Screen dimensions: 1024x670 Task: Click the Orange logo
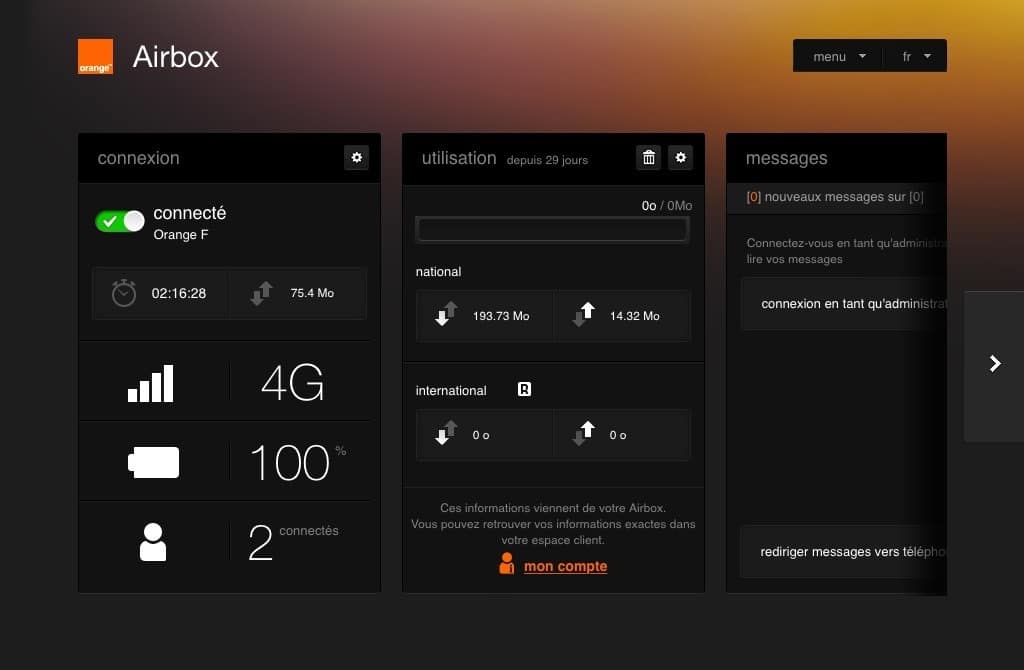(x=95, y=57)
